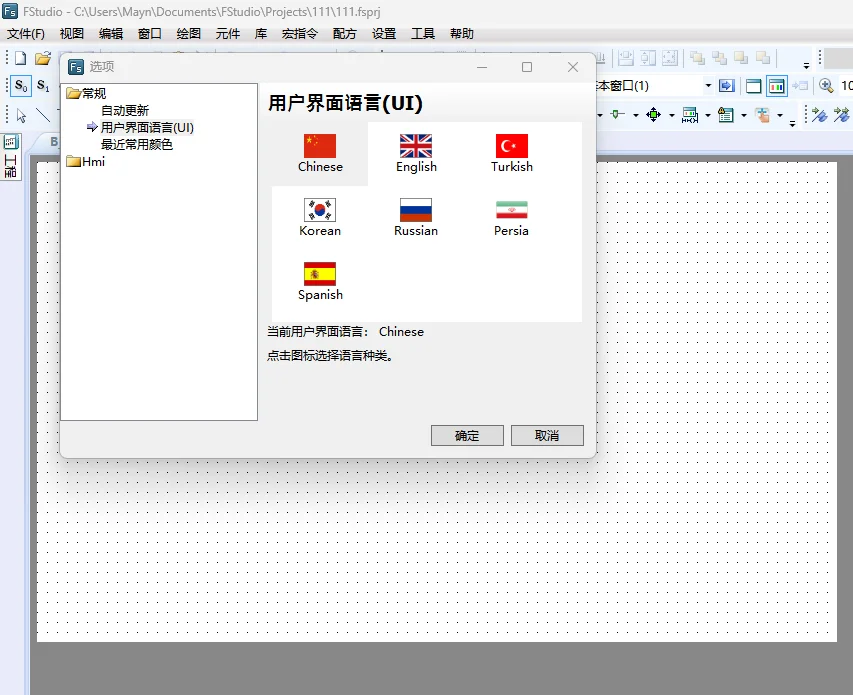Screen dimensions: 853x695
Task: Maximize the 选项 dialog window
Action: (x=527, y=67)
